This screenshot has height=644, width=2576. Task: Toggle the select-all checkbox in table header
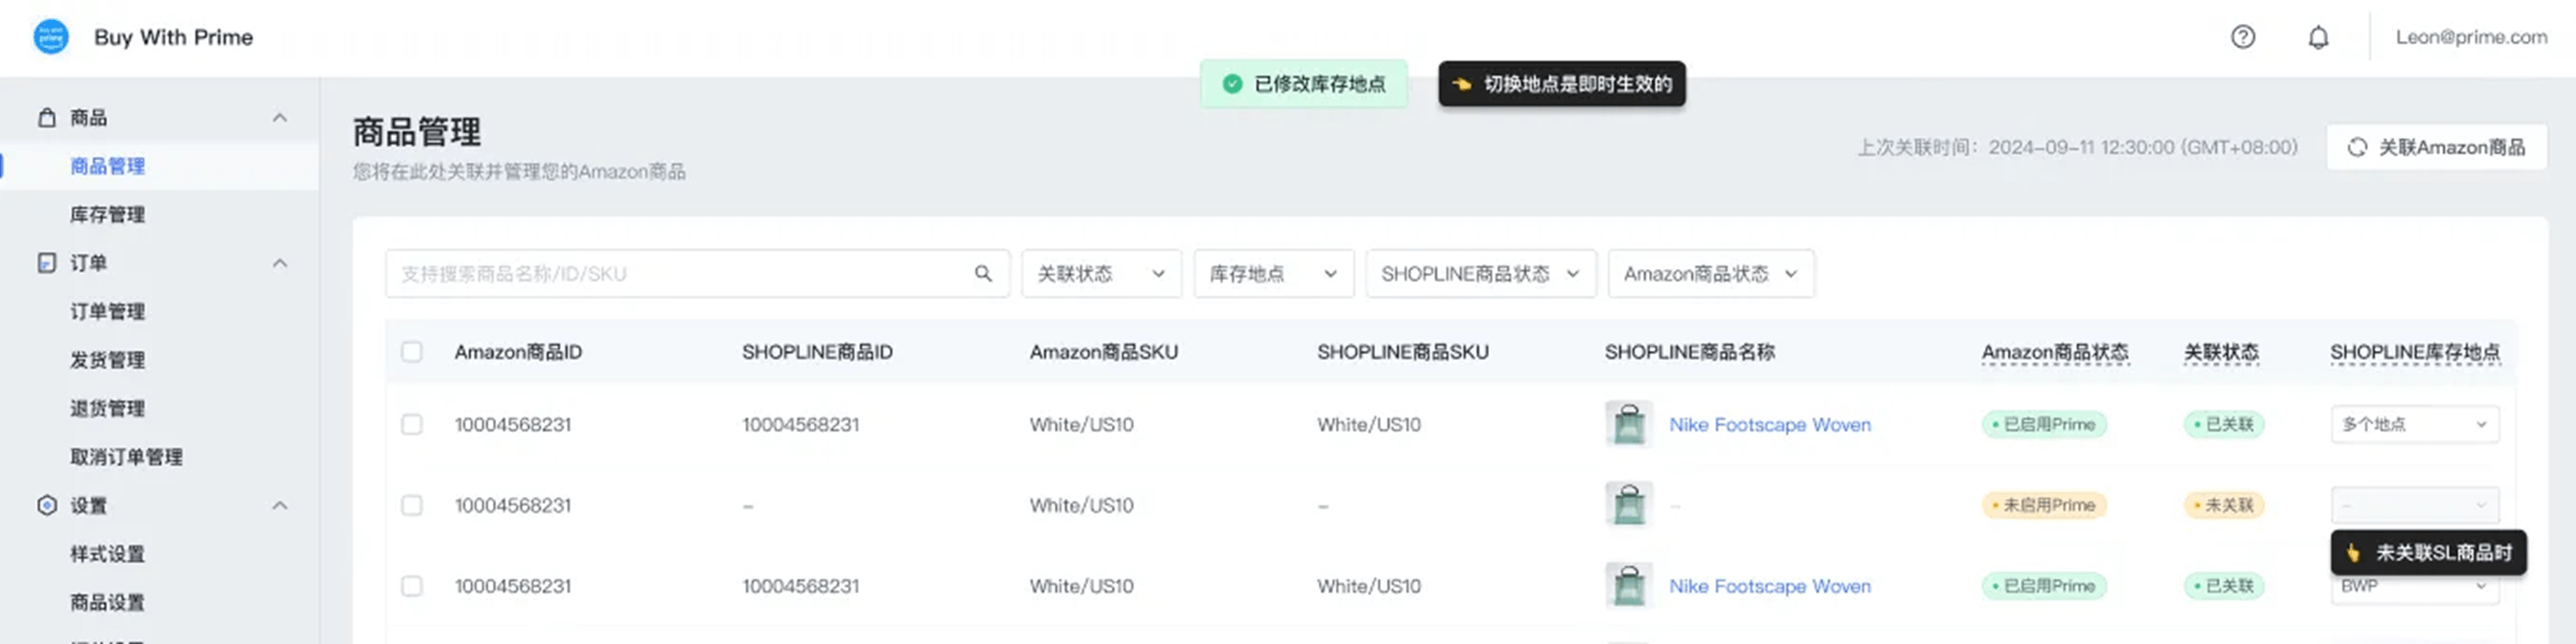point(411,352)
